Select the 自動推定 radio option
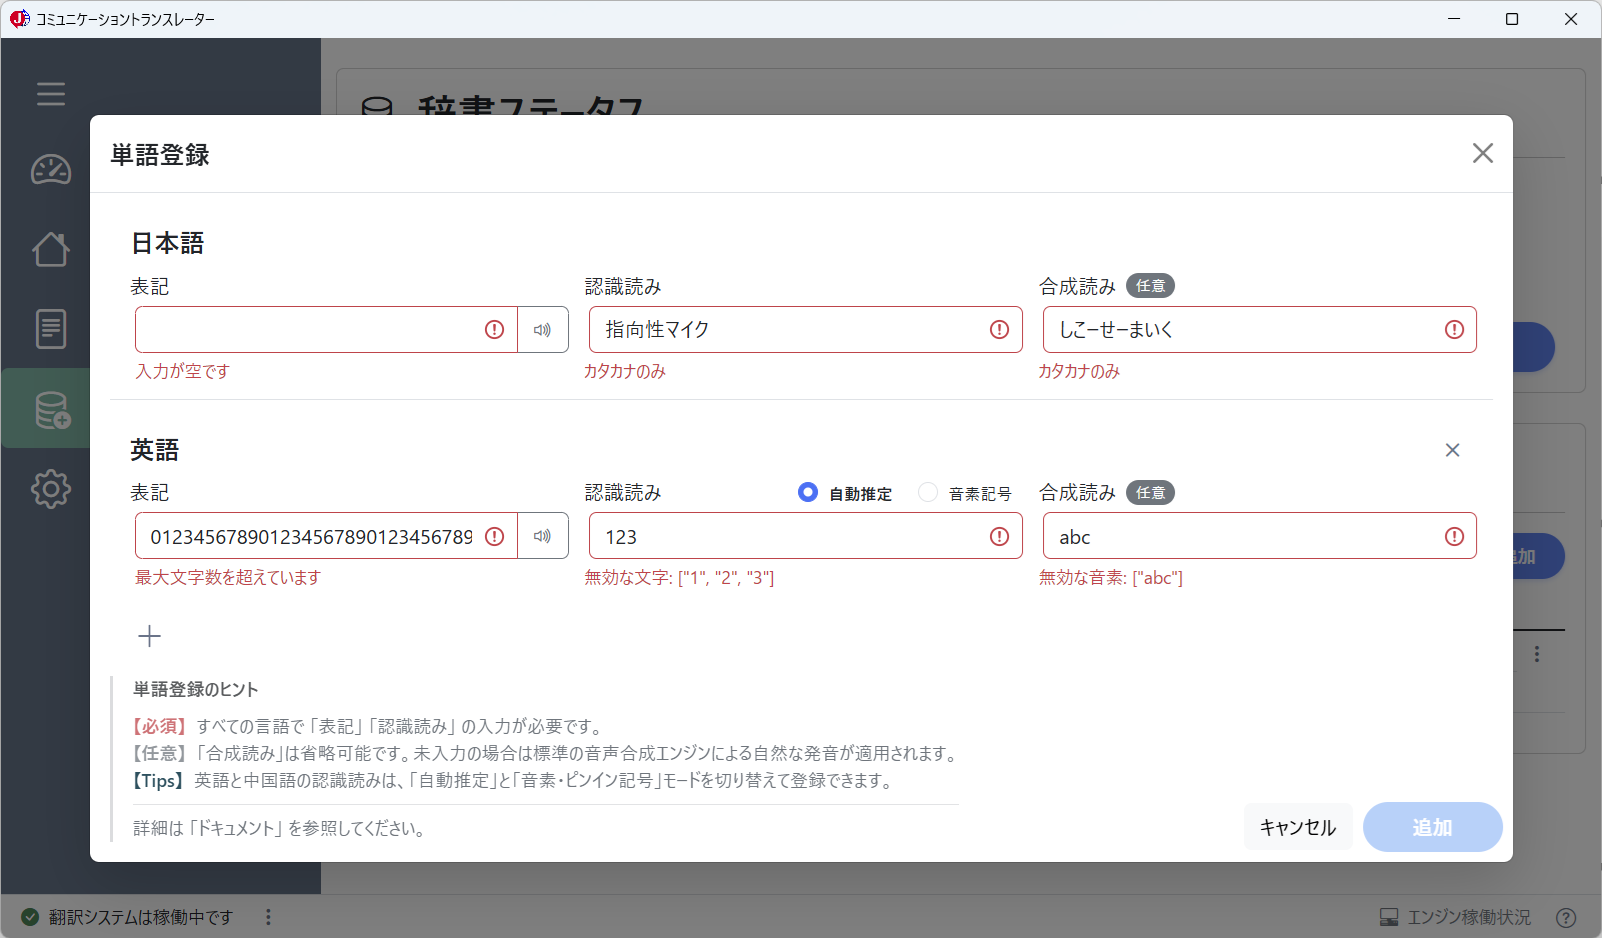 tap(808, 492)
